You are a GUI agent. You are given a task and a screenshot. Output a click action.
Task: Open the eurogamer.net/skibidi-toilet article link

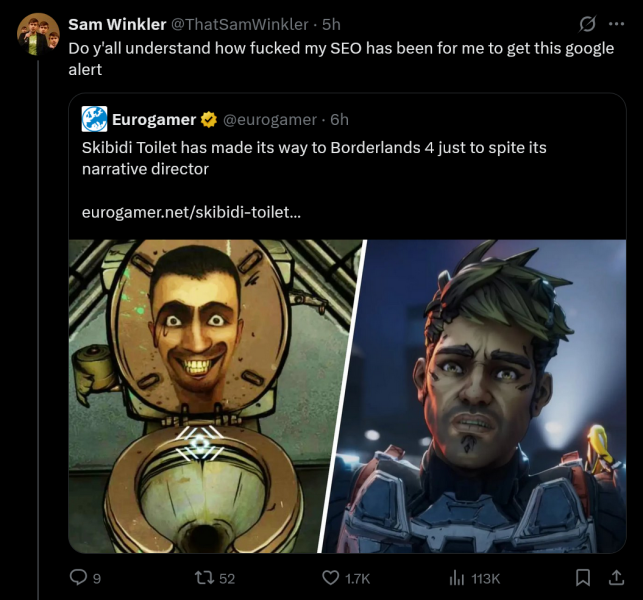[191, 212]
